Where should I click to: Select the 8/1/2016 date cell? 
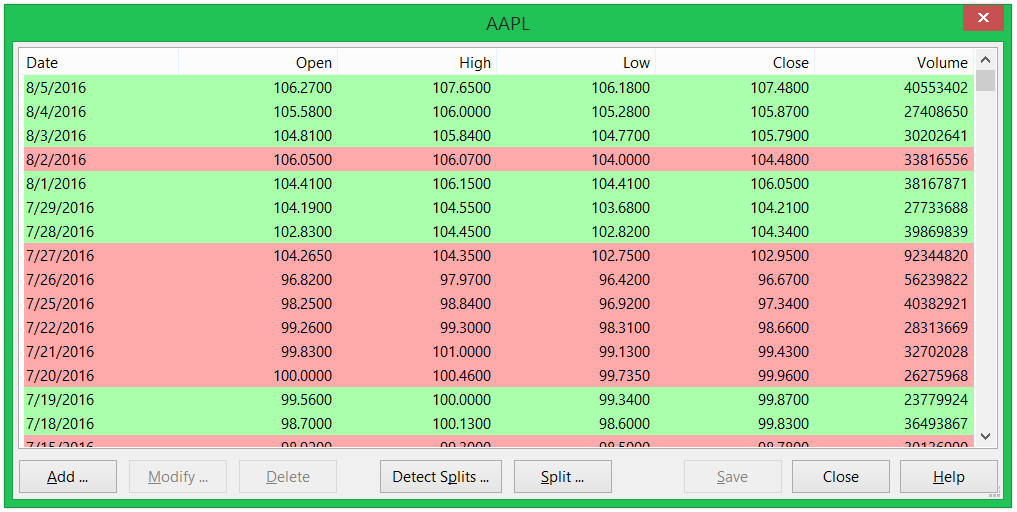(x=56, y=184)
